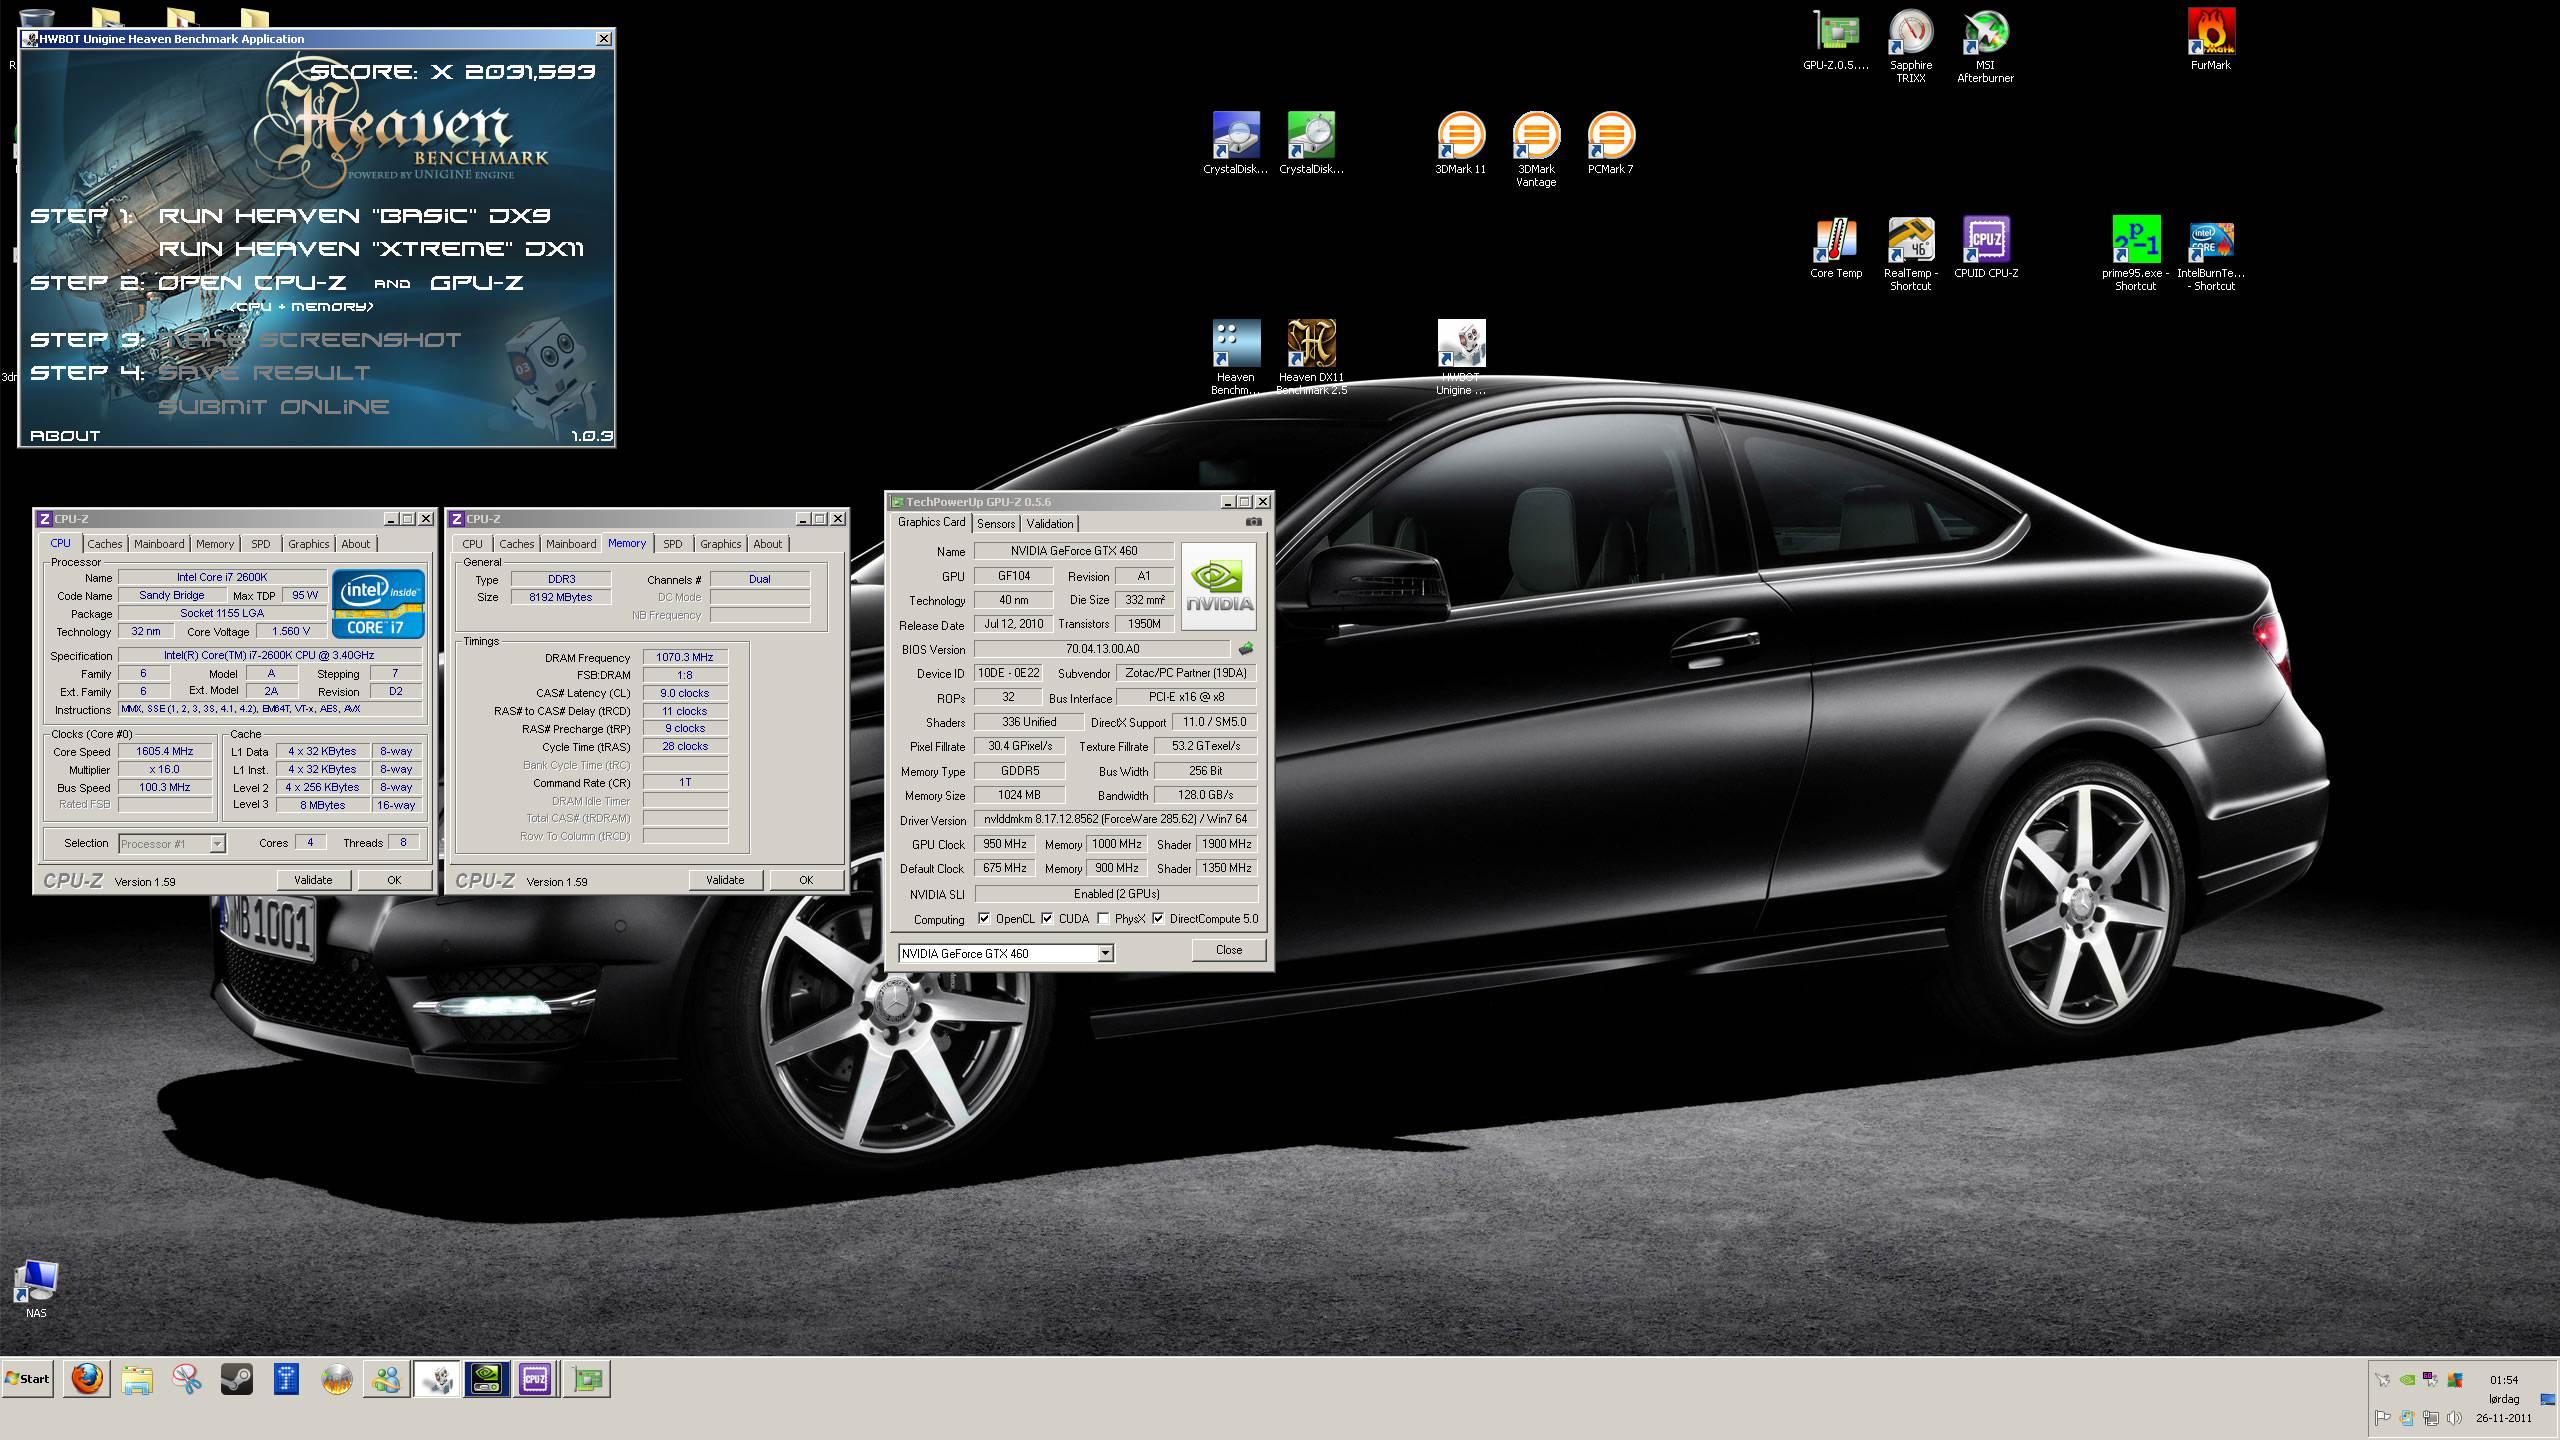Click the GPU Name field NVIDIA GeForce GTX 460
Image resolution: width=2560 pixels, height=1440 pixels.
1073,551
